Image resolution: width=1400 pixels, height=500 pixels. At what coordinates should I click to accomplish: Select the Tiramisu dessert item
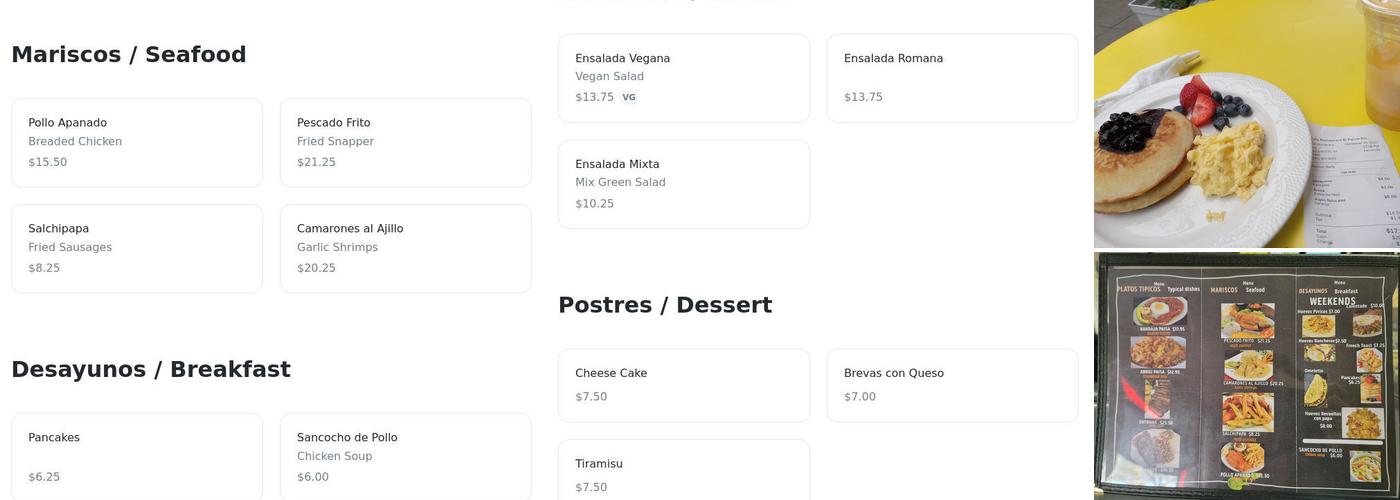(x=683, y=472)
